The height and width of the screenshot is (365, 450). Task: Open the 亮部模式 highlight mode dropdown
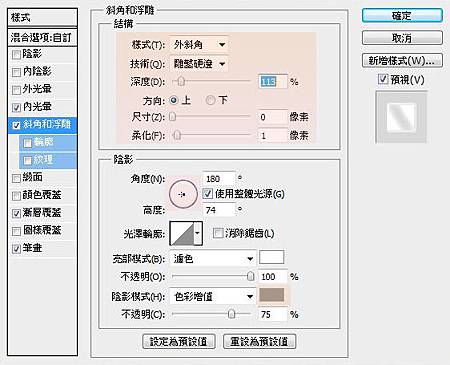pos(213,259)
